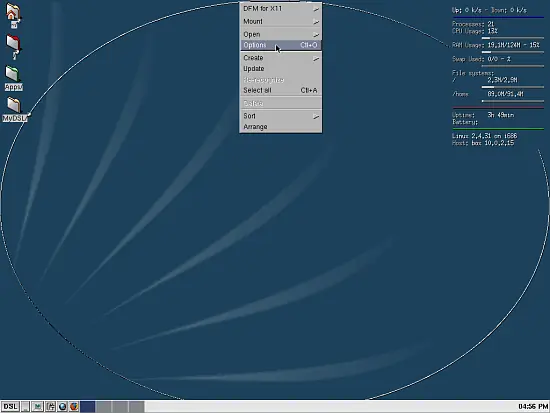Screen dimensions: 550x413
Task: Expand the DFM for X11 submenu
Action: tap(281, 8)
